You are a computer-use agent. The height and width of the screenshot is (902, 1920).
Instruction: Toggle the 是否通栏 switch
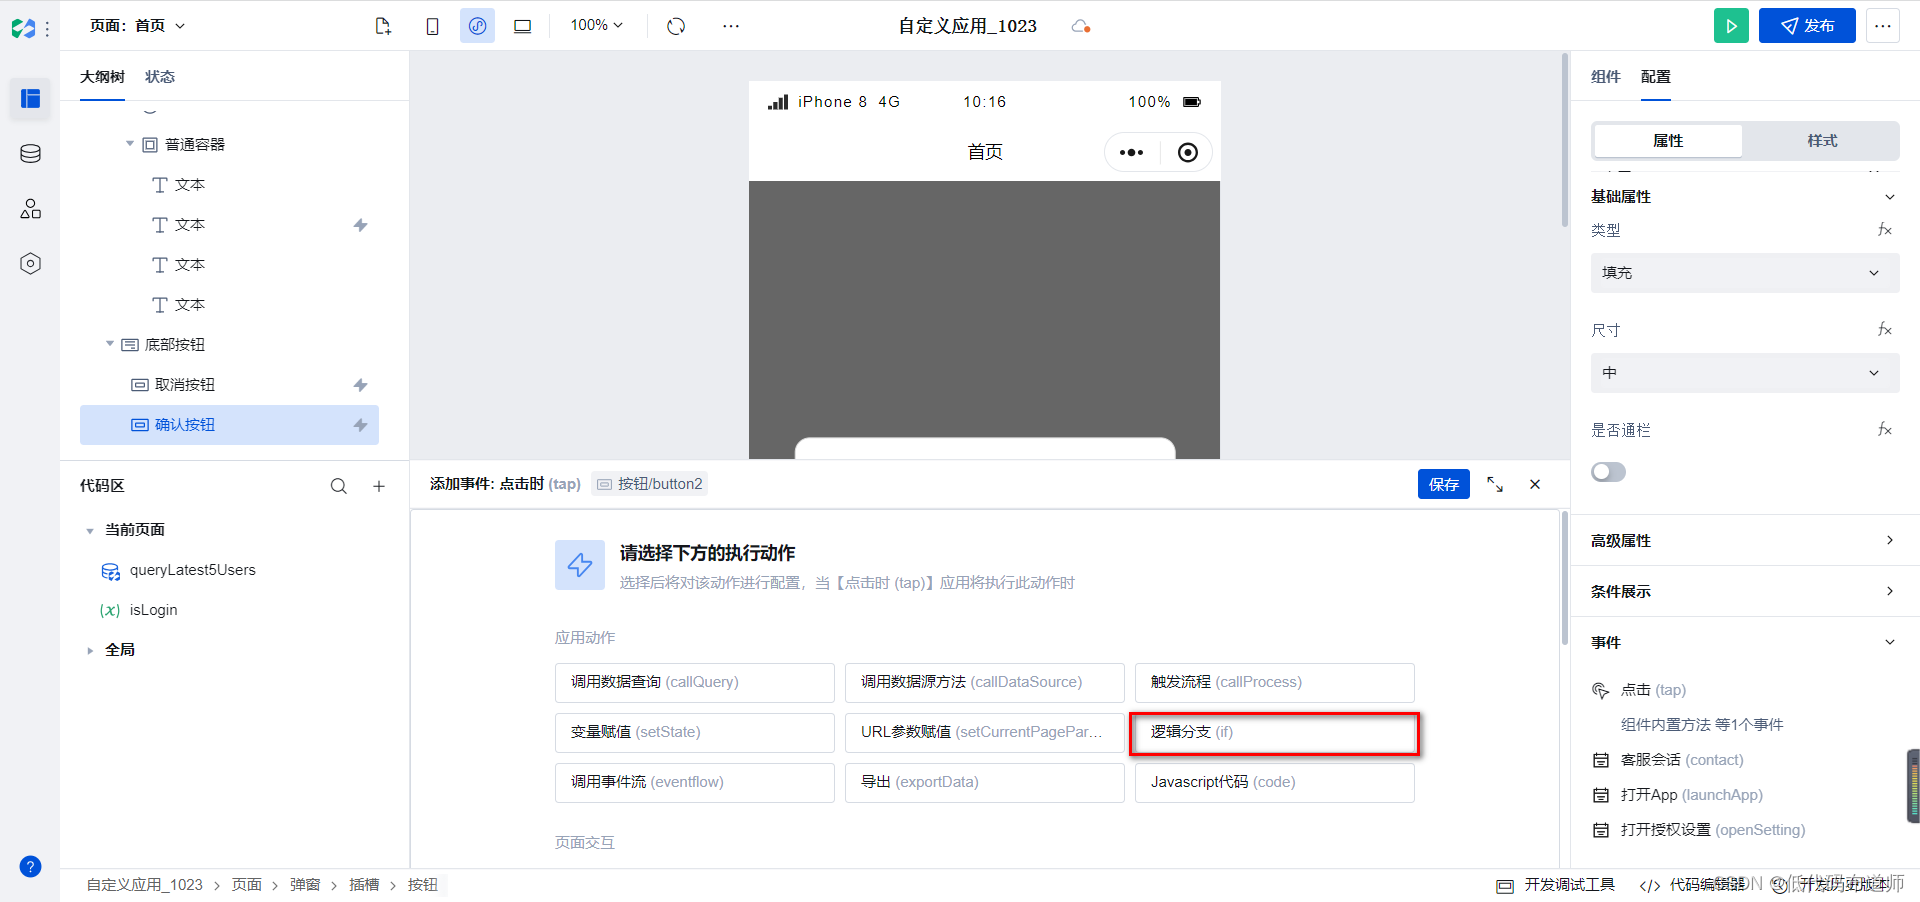pos(1608,472)
